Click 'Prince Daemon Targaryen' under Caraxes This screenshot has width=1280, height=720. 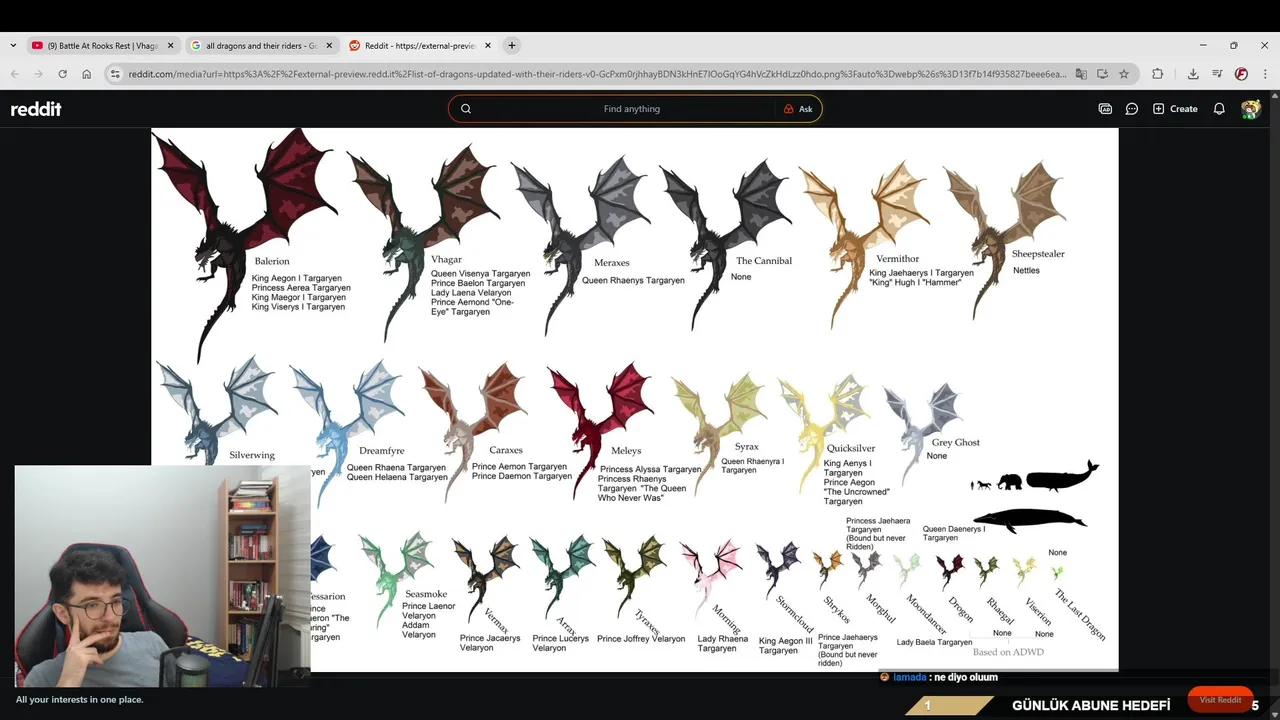522,477
